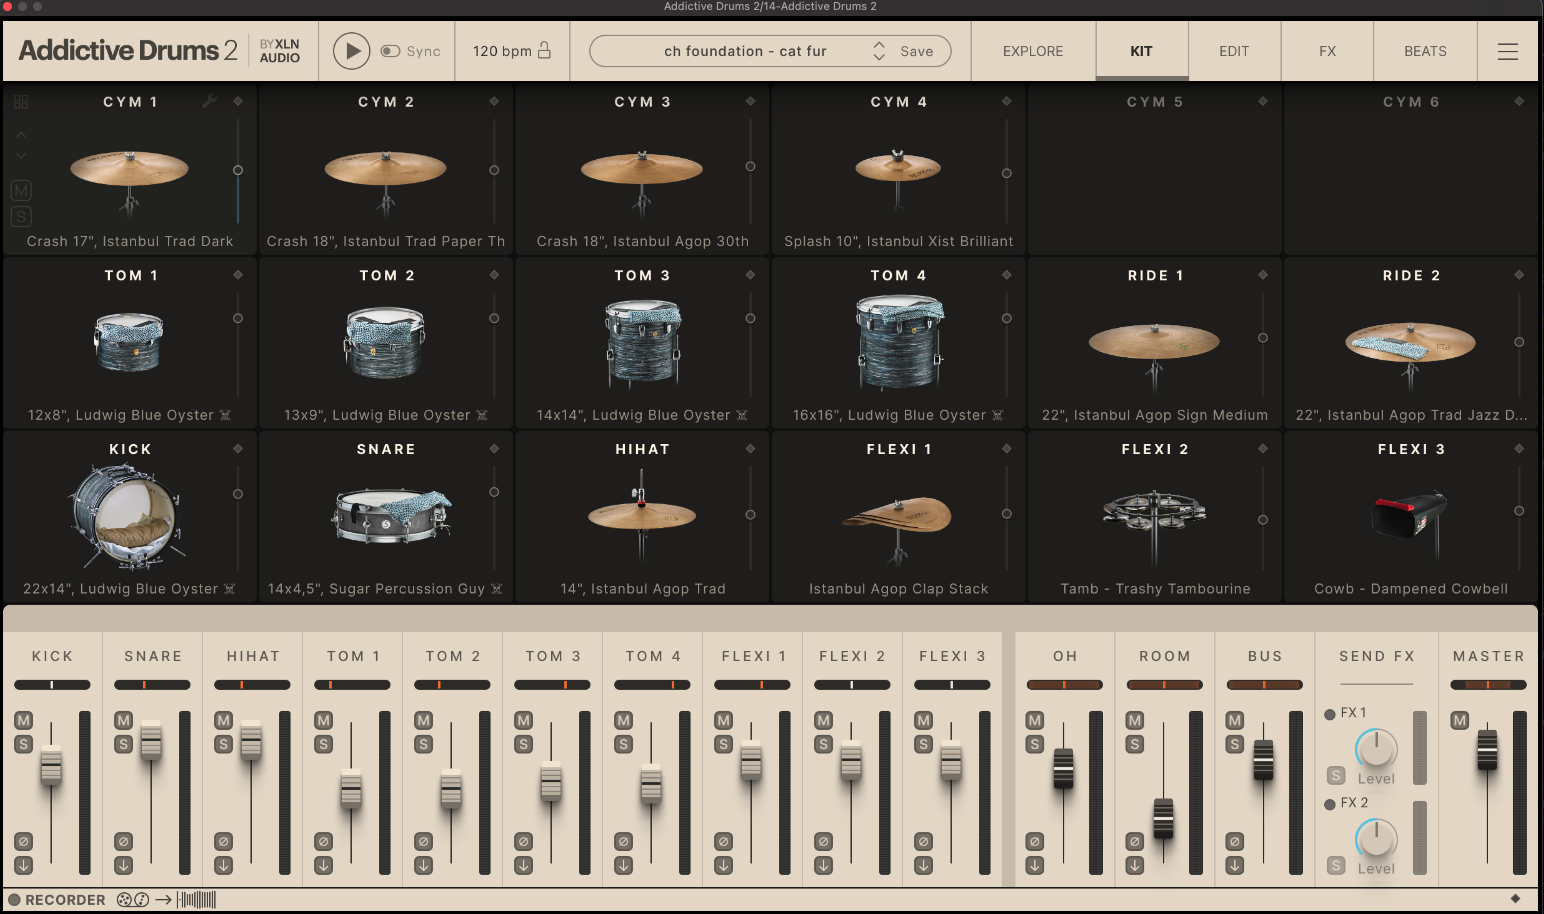This screenshot has height=914, width=1544.
Task: Open the TOM 1 diamond menu
Action: pos(238,275)
